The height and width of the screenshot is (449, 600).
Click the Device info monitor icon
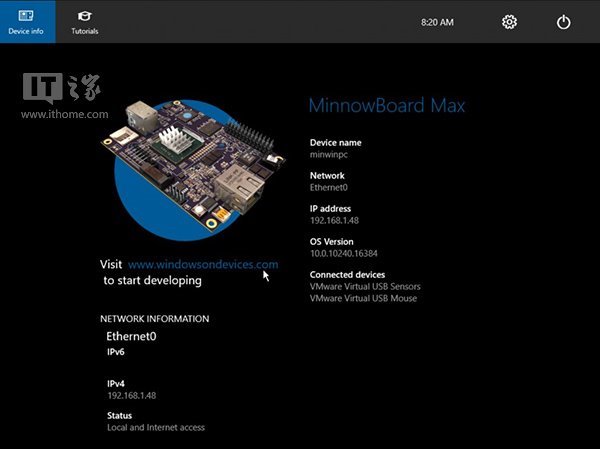tap(25, 16)
